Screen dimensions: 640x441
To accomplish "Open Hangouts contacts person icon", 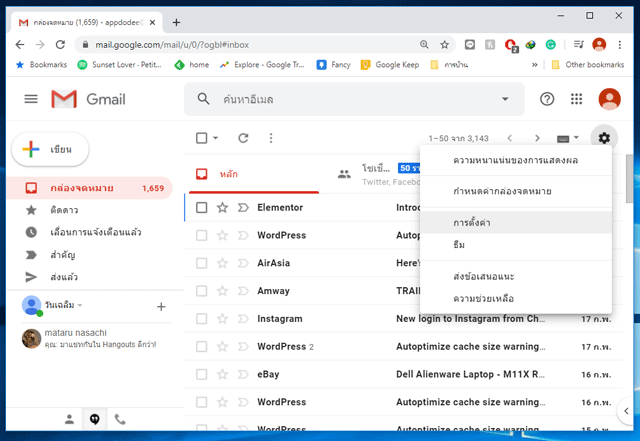I will click(69, 419).
